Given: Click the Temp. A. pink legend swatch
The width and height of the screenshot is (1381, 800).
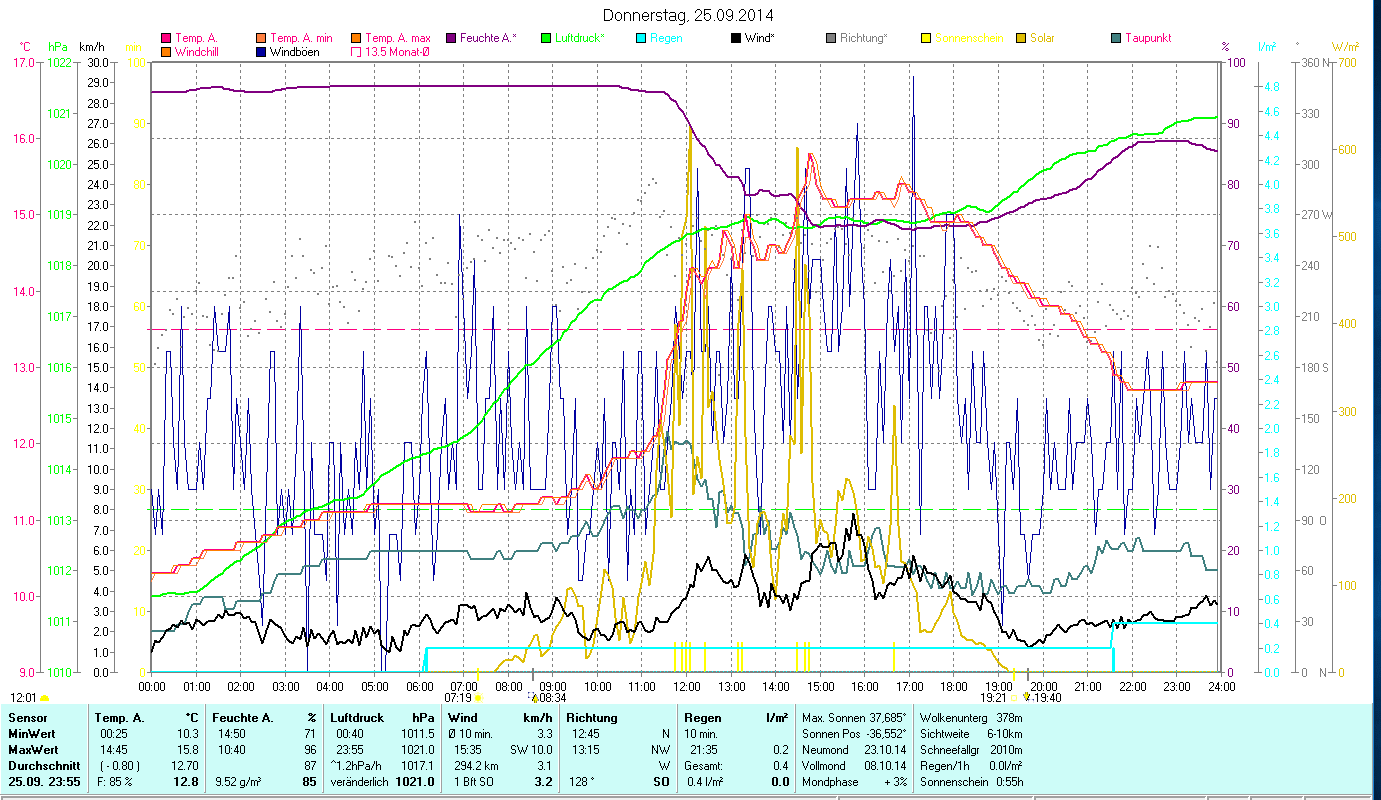Looking at the screenshot, I should [x=166, y=38].
